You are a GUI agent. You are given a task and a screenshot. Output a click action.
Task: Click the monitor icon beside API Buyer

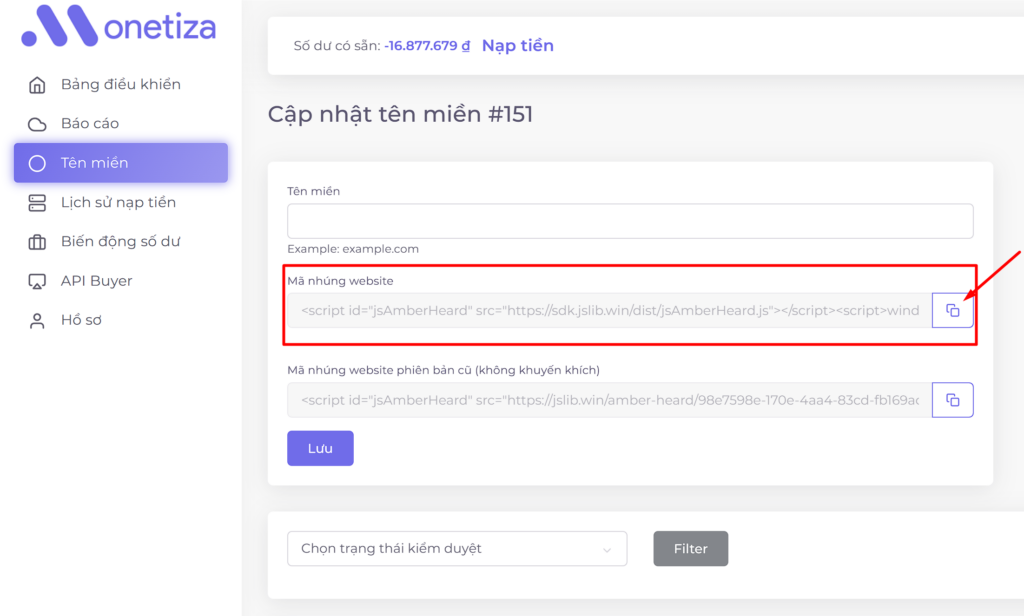point(37,282)
